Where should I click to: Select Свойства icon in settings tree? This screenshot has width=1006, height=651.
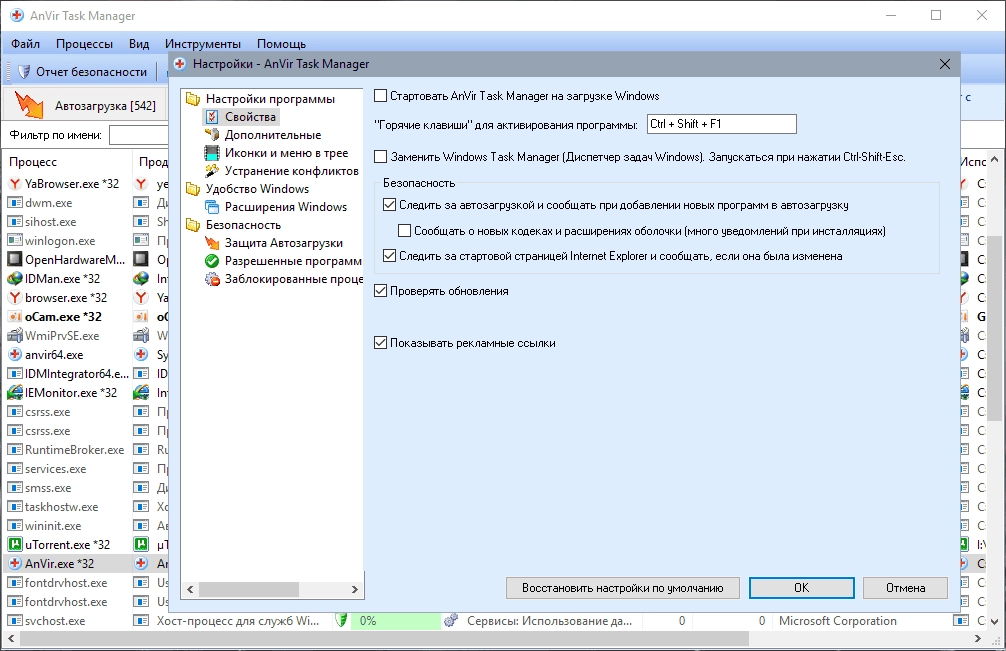[212, 117]
